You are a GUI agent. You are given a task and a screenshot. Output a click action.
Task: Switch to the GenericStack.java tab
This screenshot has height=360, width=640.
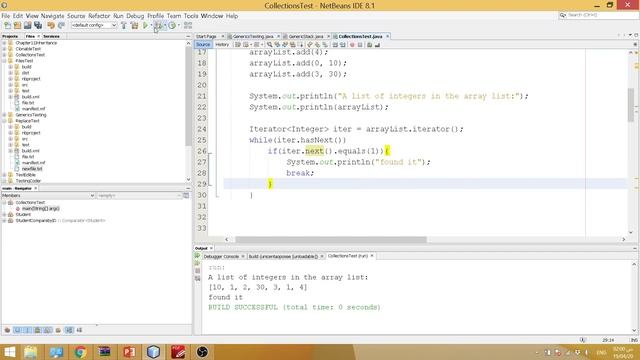click(306, 36)
